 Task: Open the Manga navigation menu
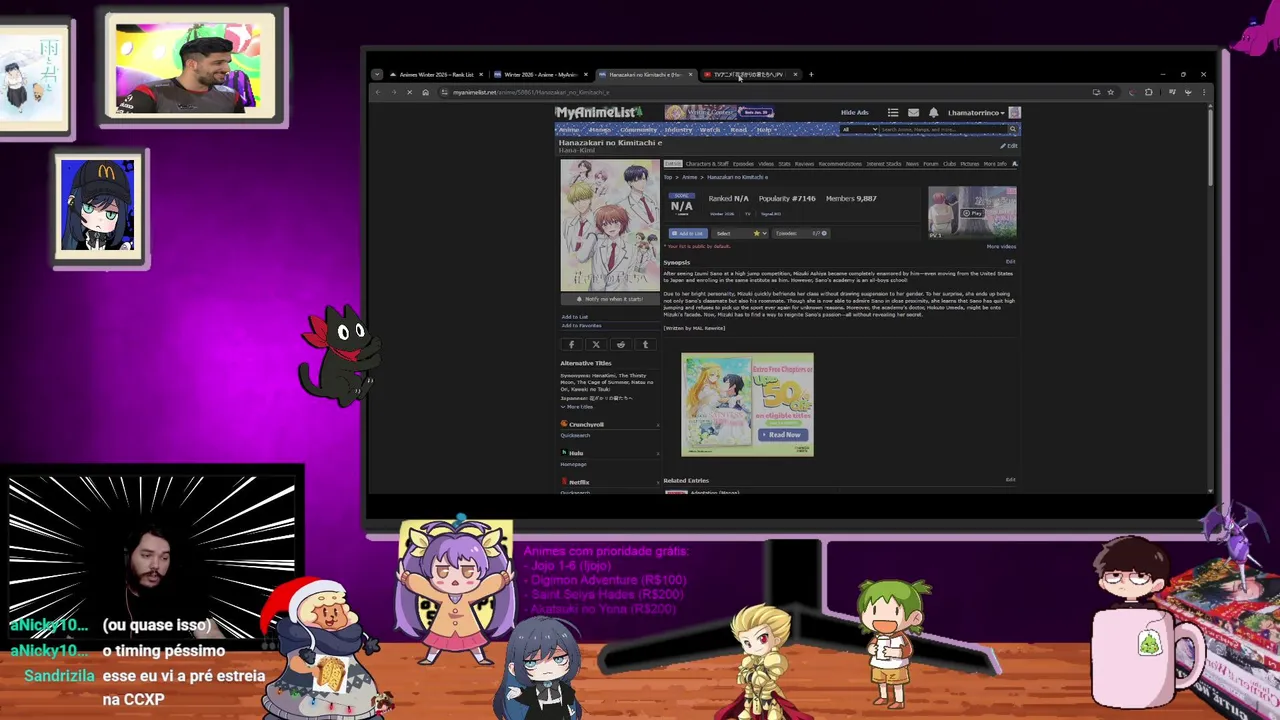(600, 130)
